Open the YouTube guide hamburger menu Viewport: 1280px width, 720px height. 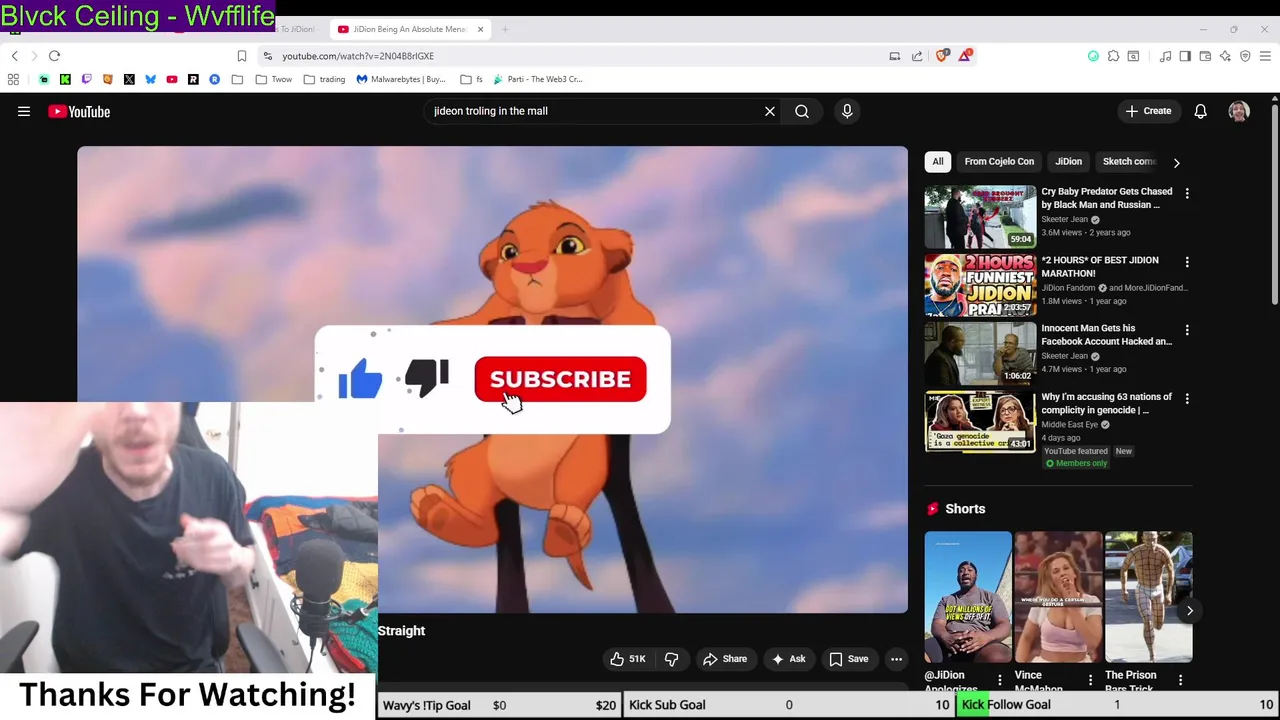(x=24, y=112)
